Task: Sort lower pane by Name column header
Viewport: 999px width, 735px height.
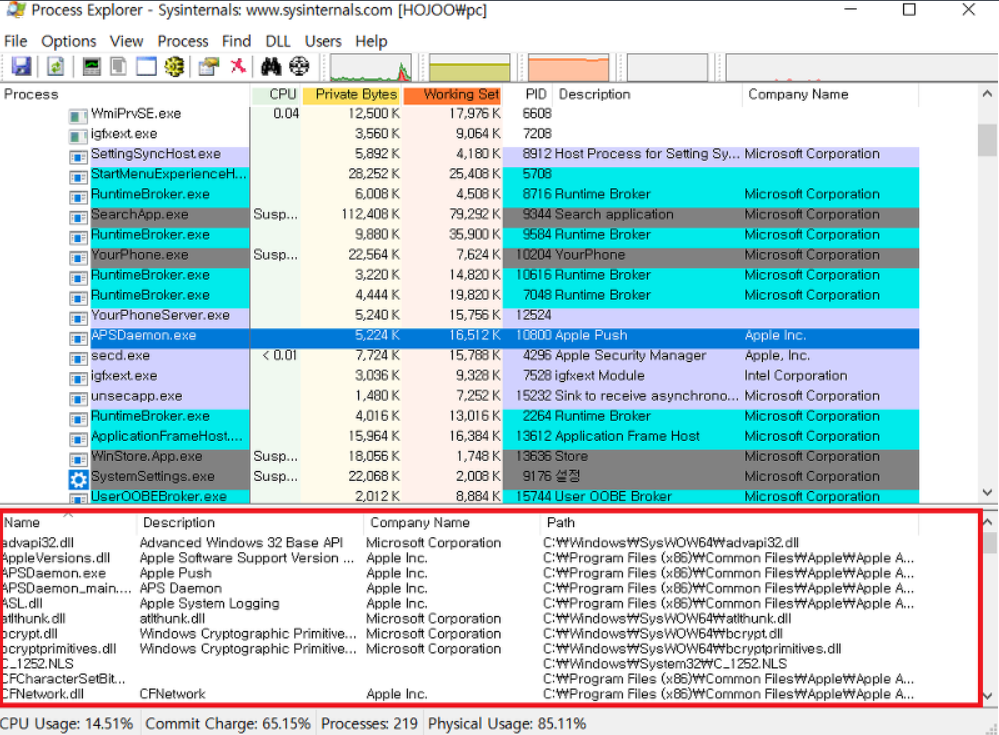Action: (x=68, y=522)
